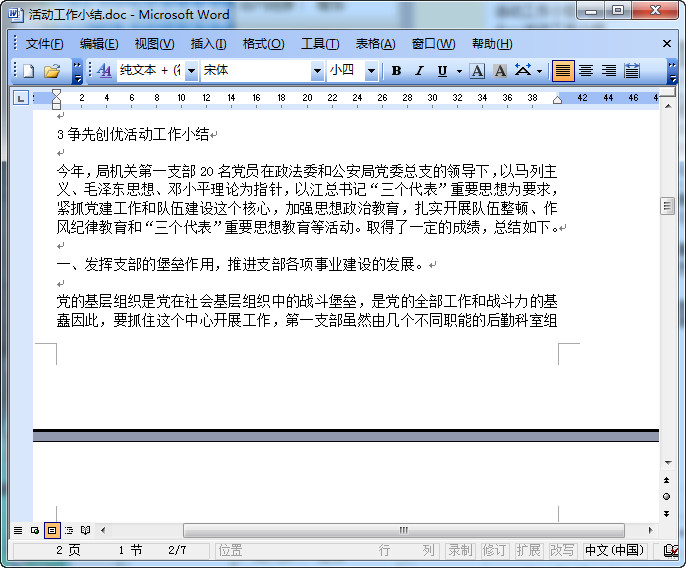Screen dimensions: 686x568
Task: Click spelling and grammar status icon
Action: point(671,550)
